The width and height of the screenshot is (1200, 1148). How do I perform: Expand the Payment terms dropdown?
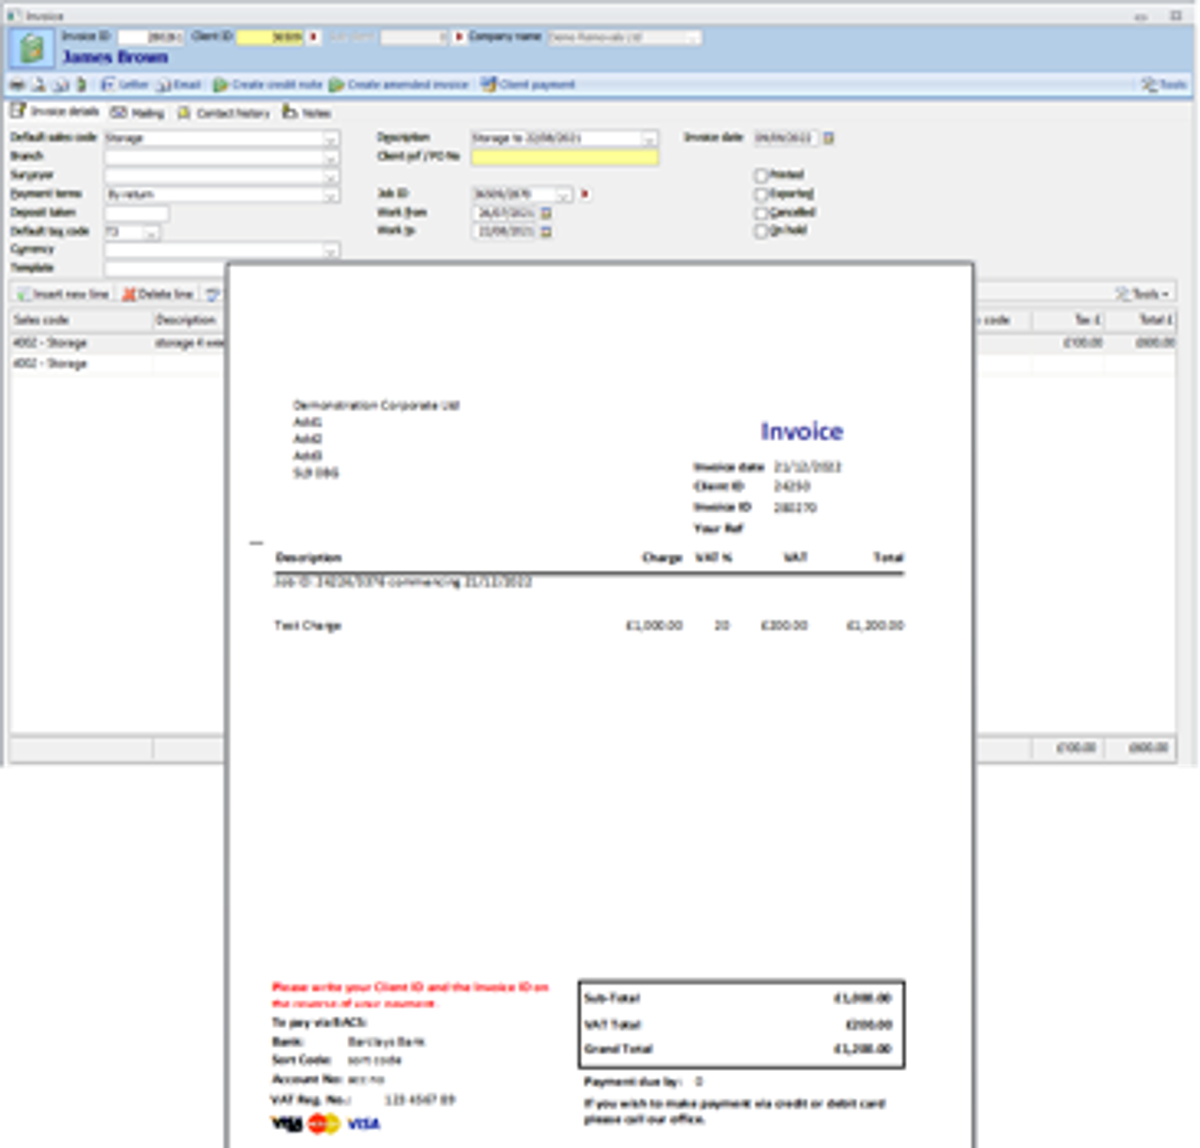(330, 195)
